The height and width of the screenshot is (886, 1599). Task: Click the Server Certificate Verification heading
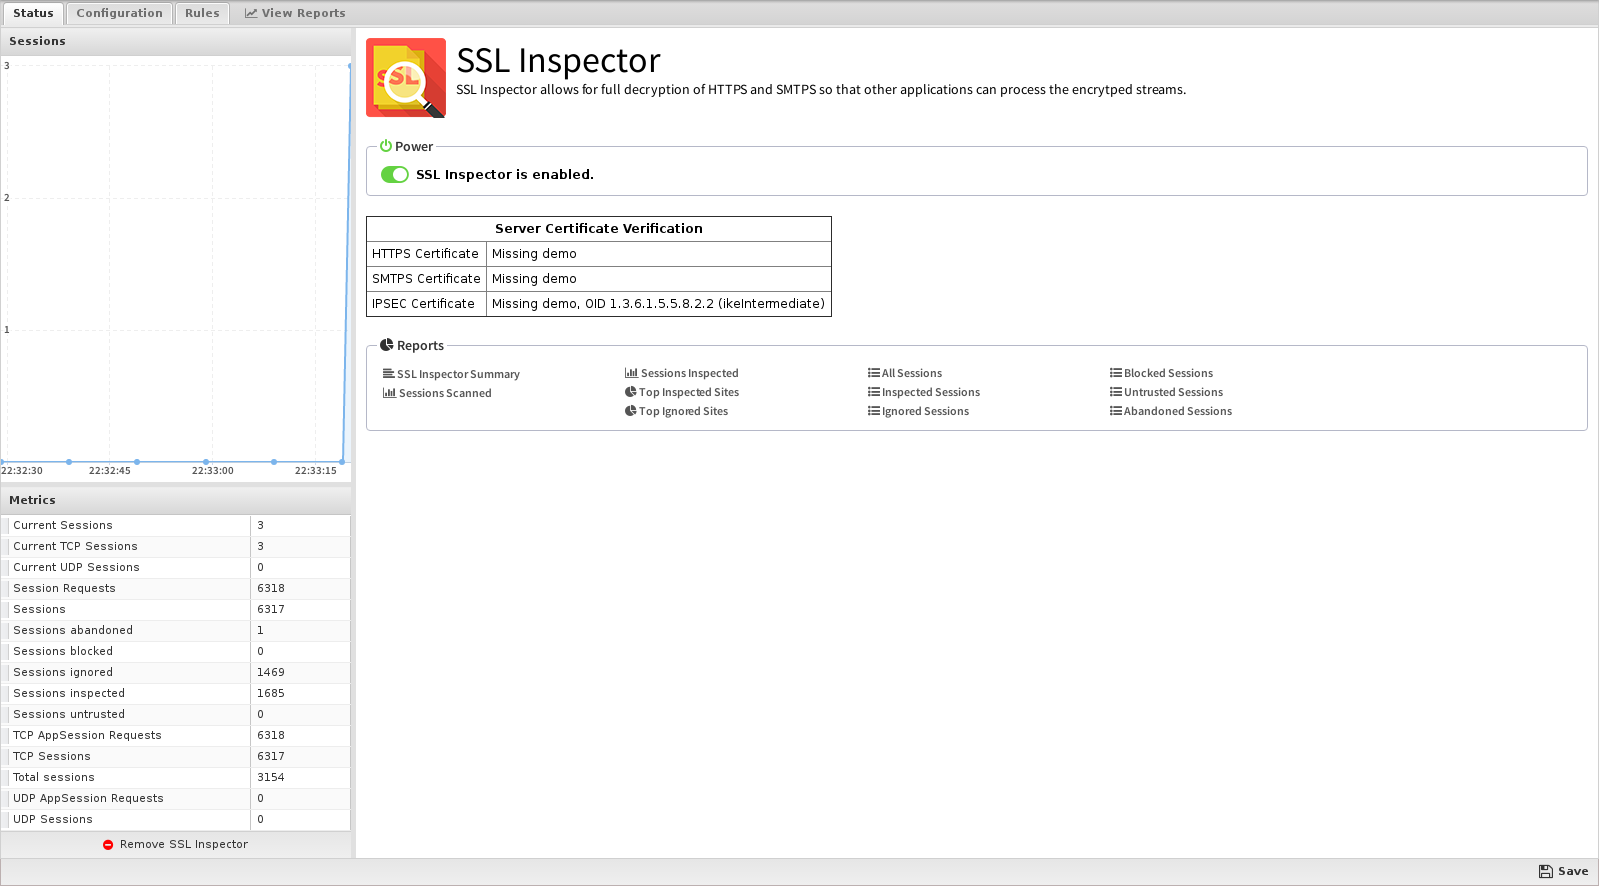(x=599, y=229)
